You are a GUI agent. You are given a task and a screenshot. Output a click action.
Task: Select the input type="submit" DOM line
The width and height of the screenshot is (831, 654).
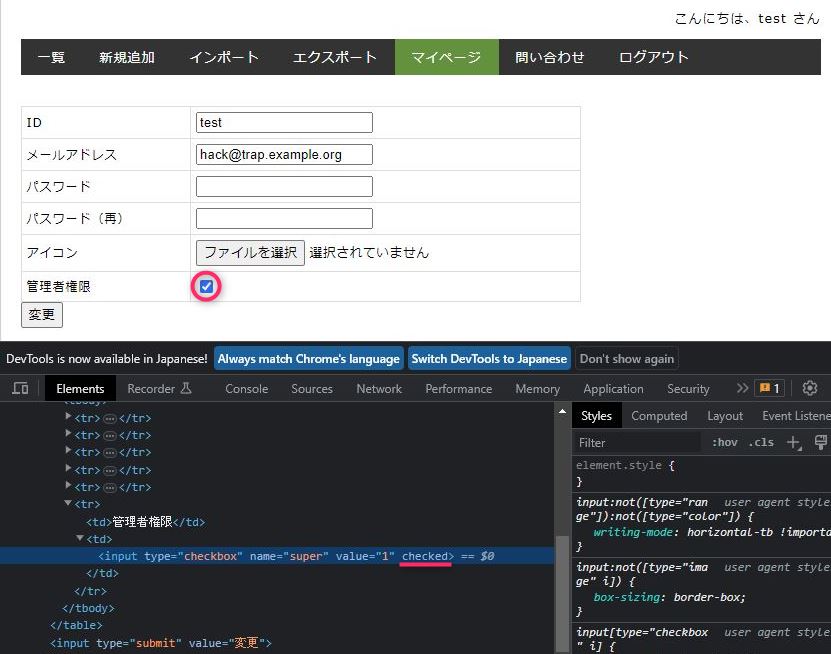pos(161,643)
